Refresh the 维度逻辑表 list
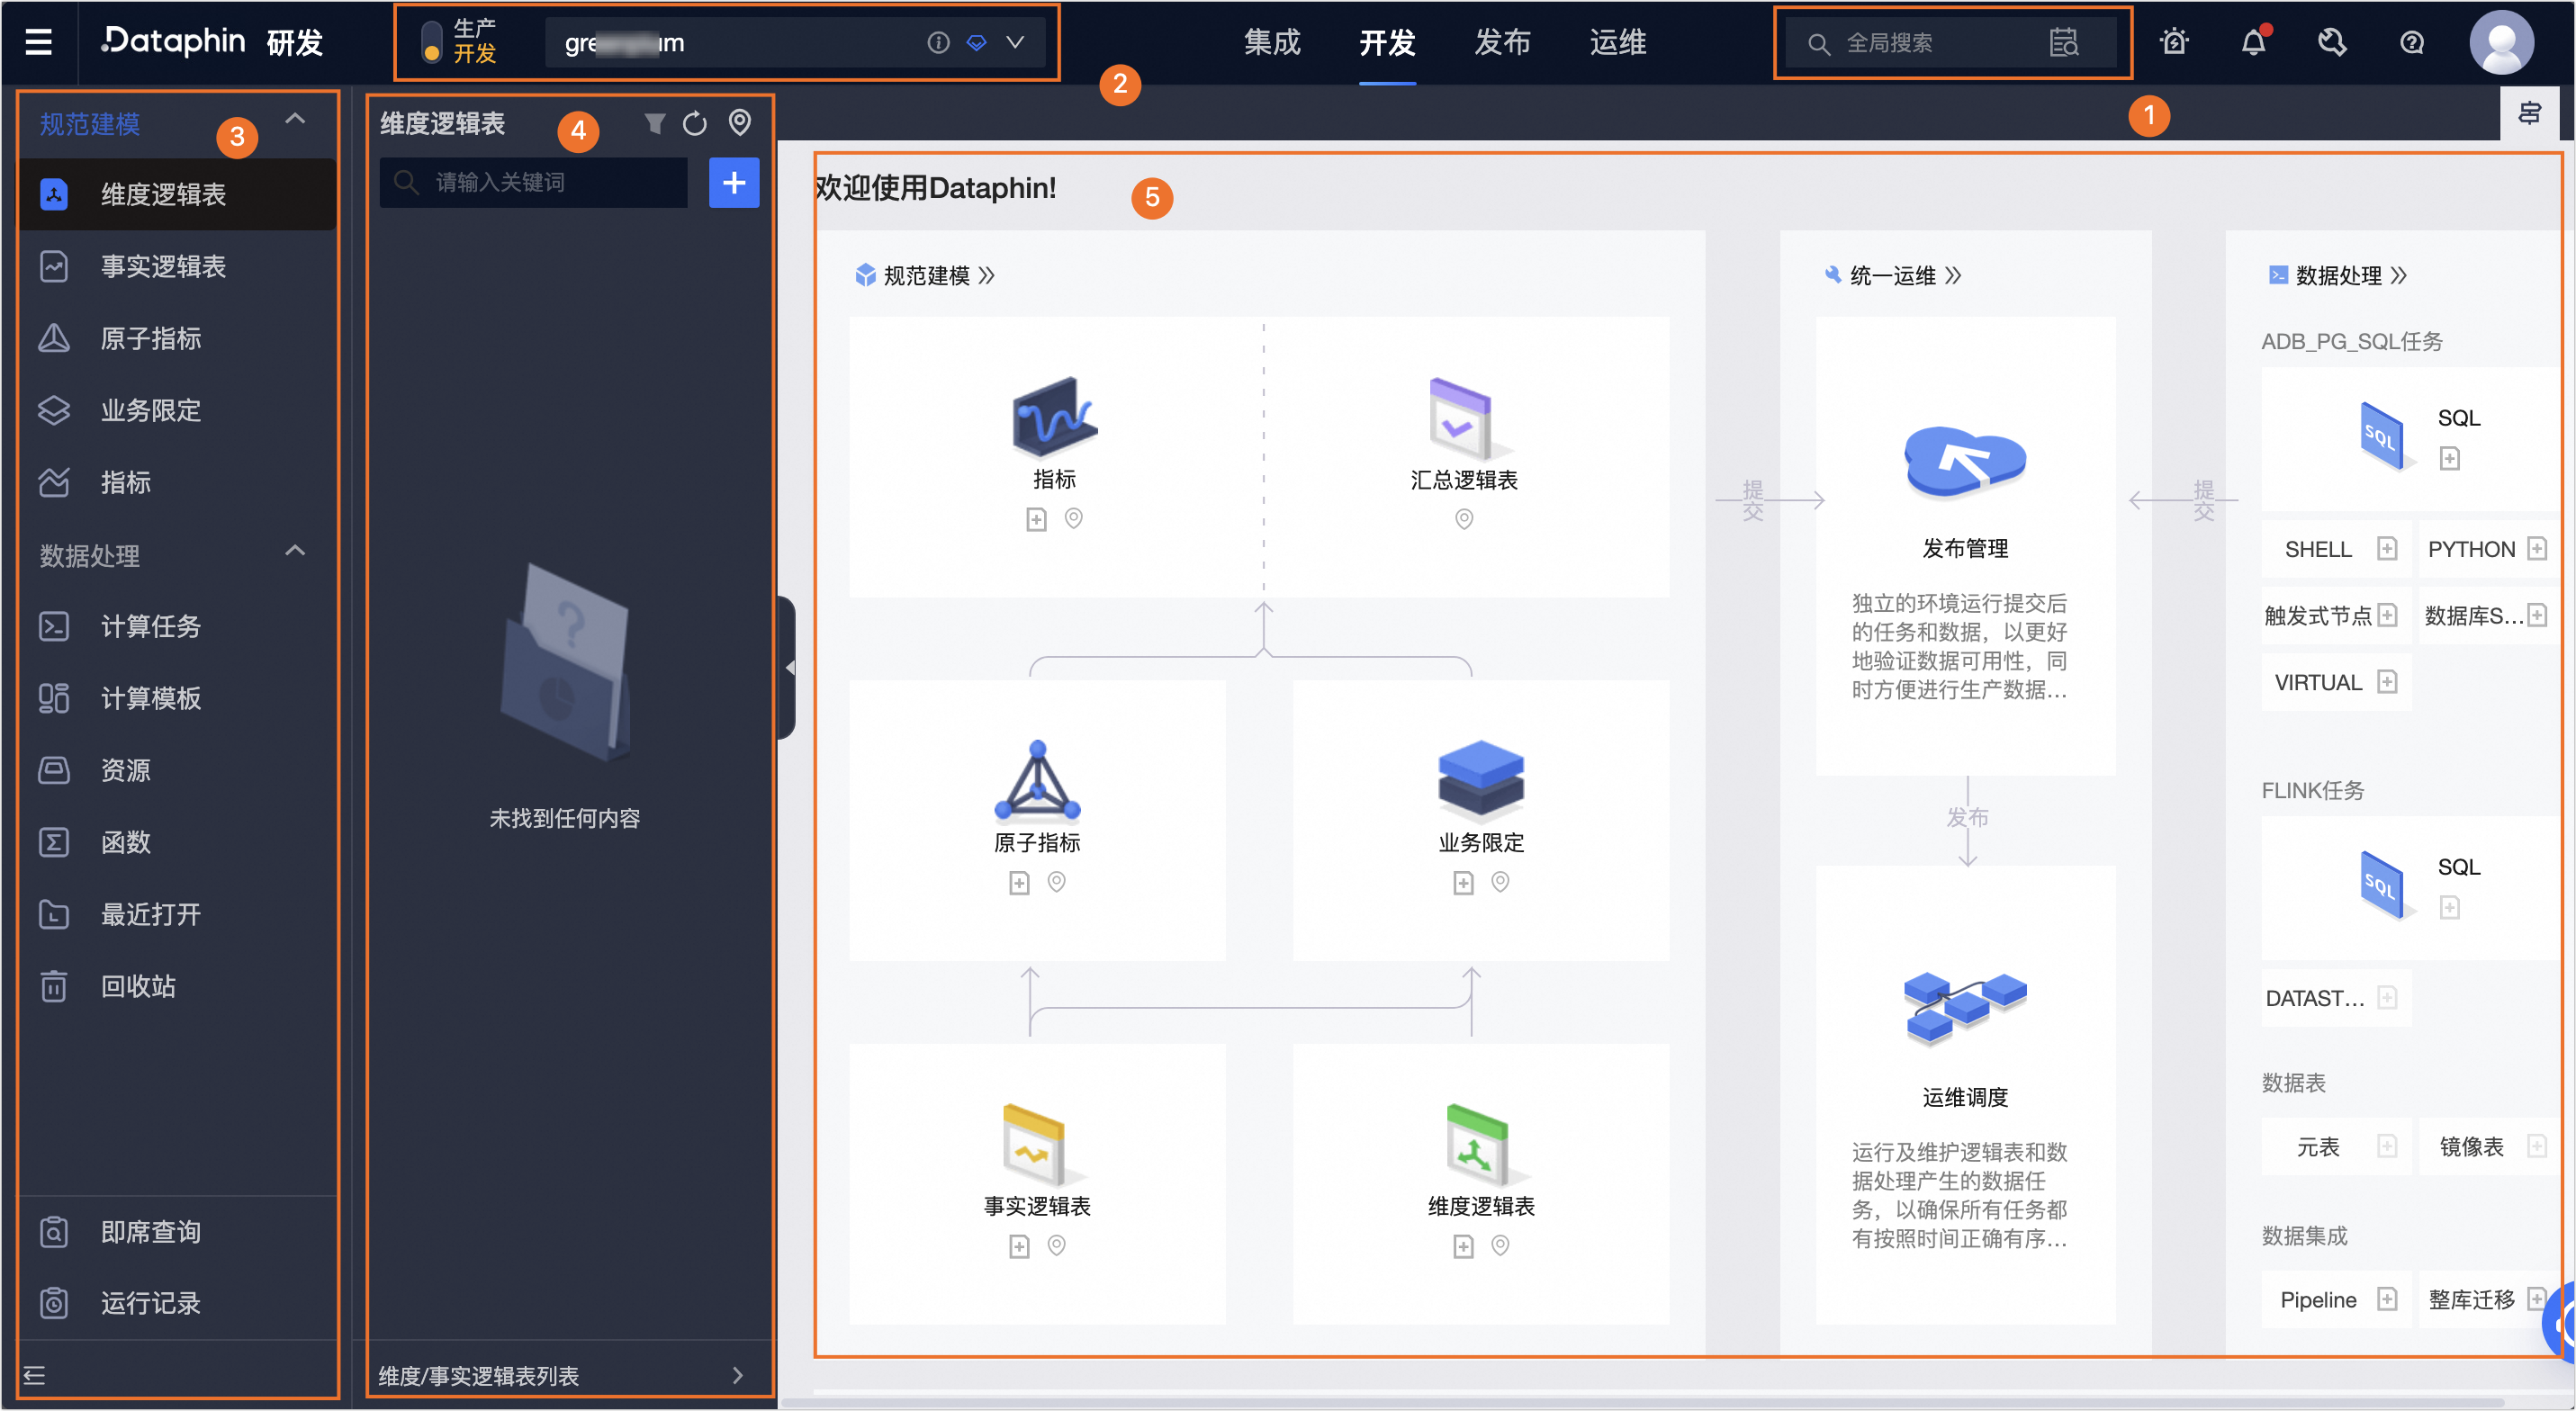The height and width of the screenshot is (1411, 2576). tap(696, 122)
